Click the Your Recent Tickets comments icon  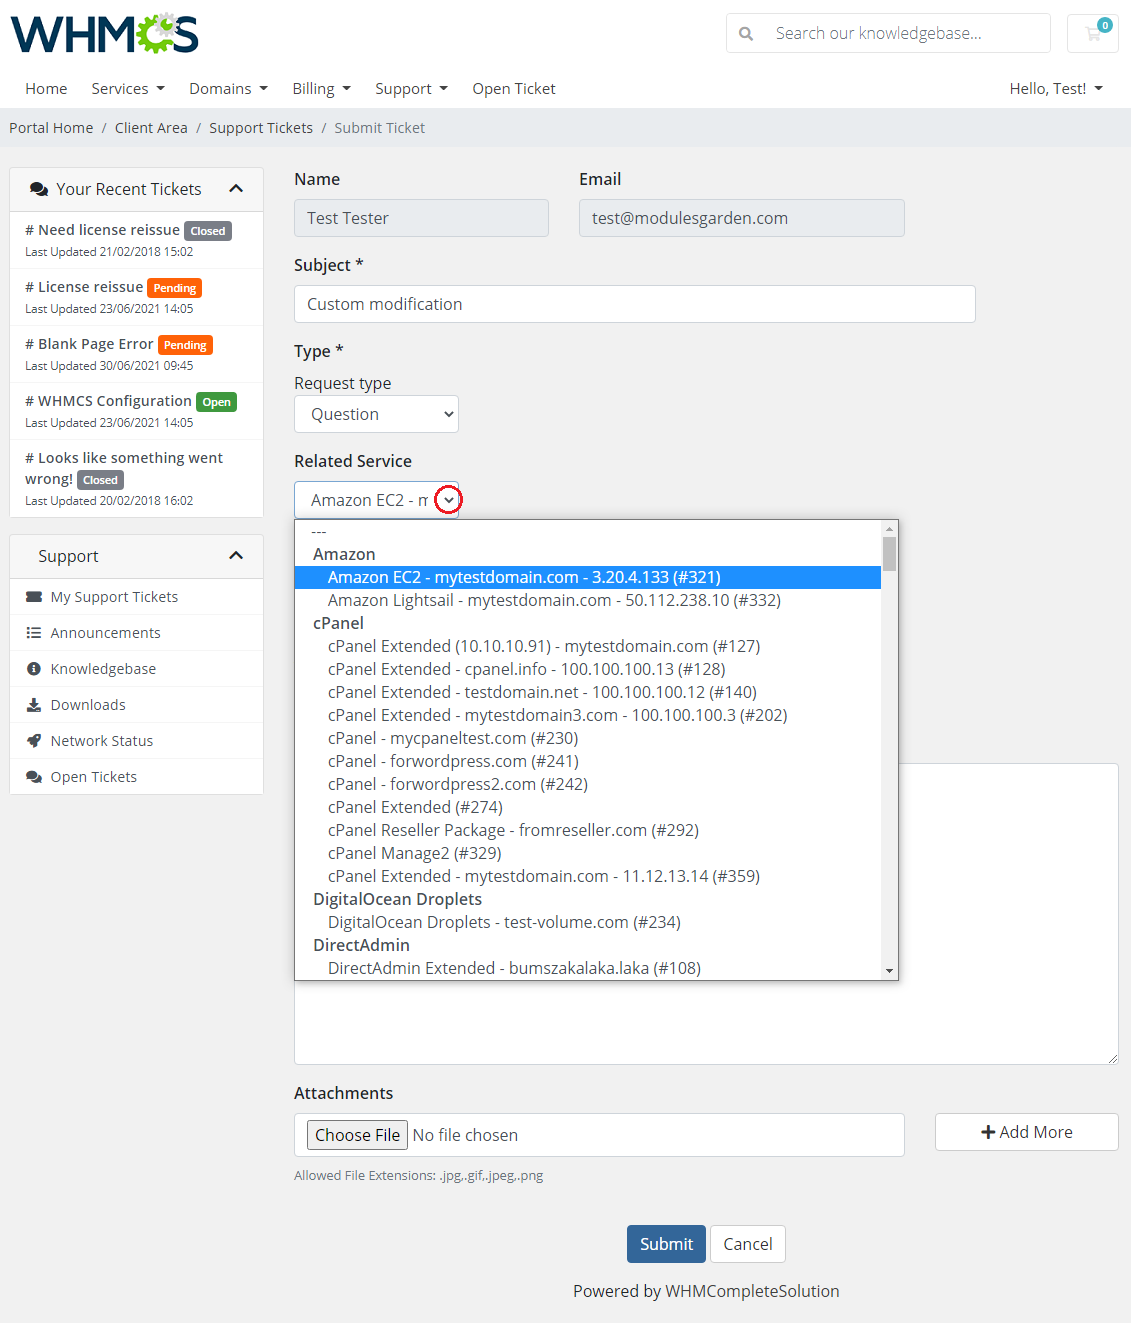(39, 189)
